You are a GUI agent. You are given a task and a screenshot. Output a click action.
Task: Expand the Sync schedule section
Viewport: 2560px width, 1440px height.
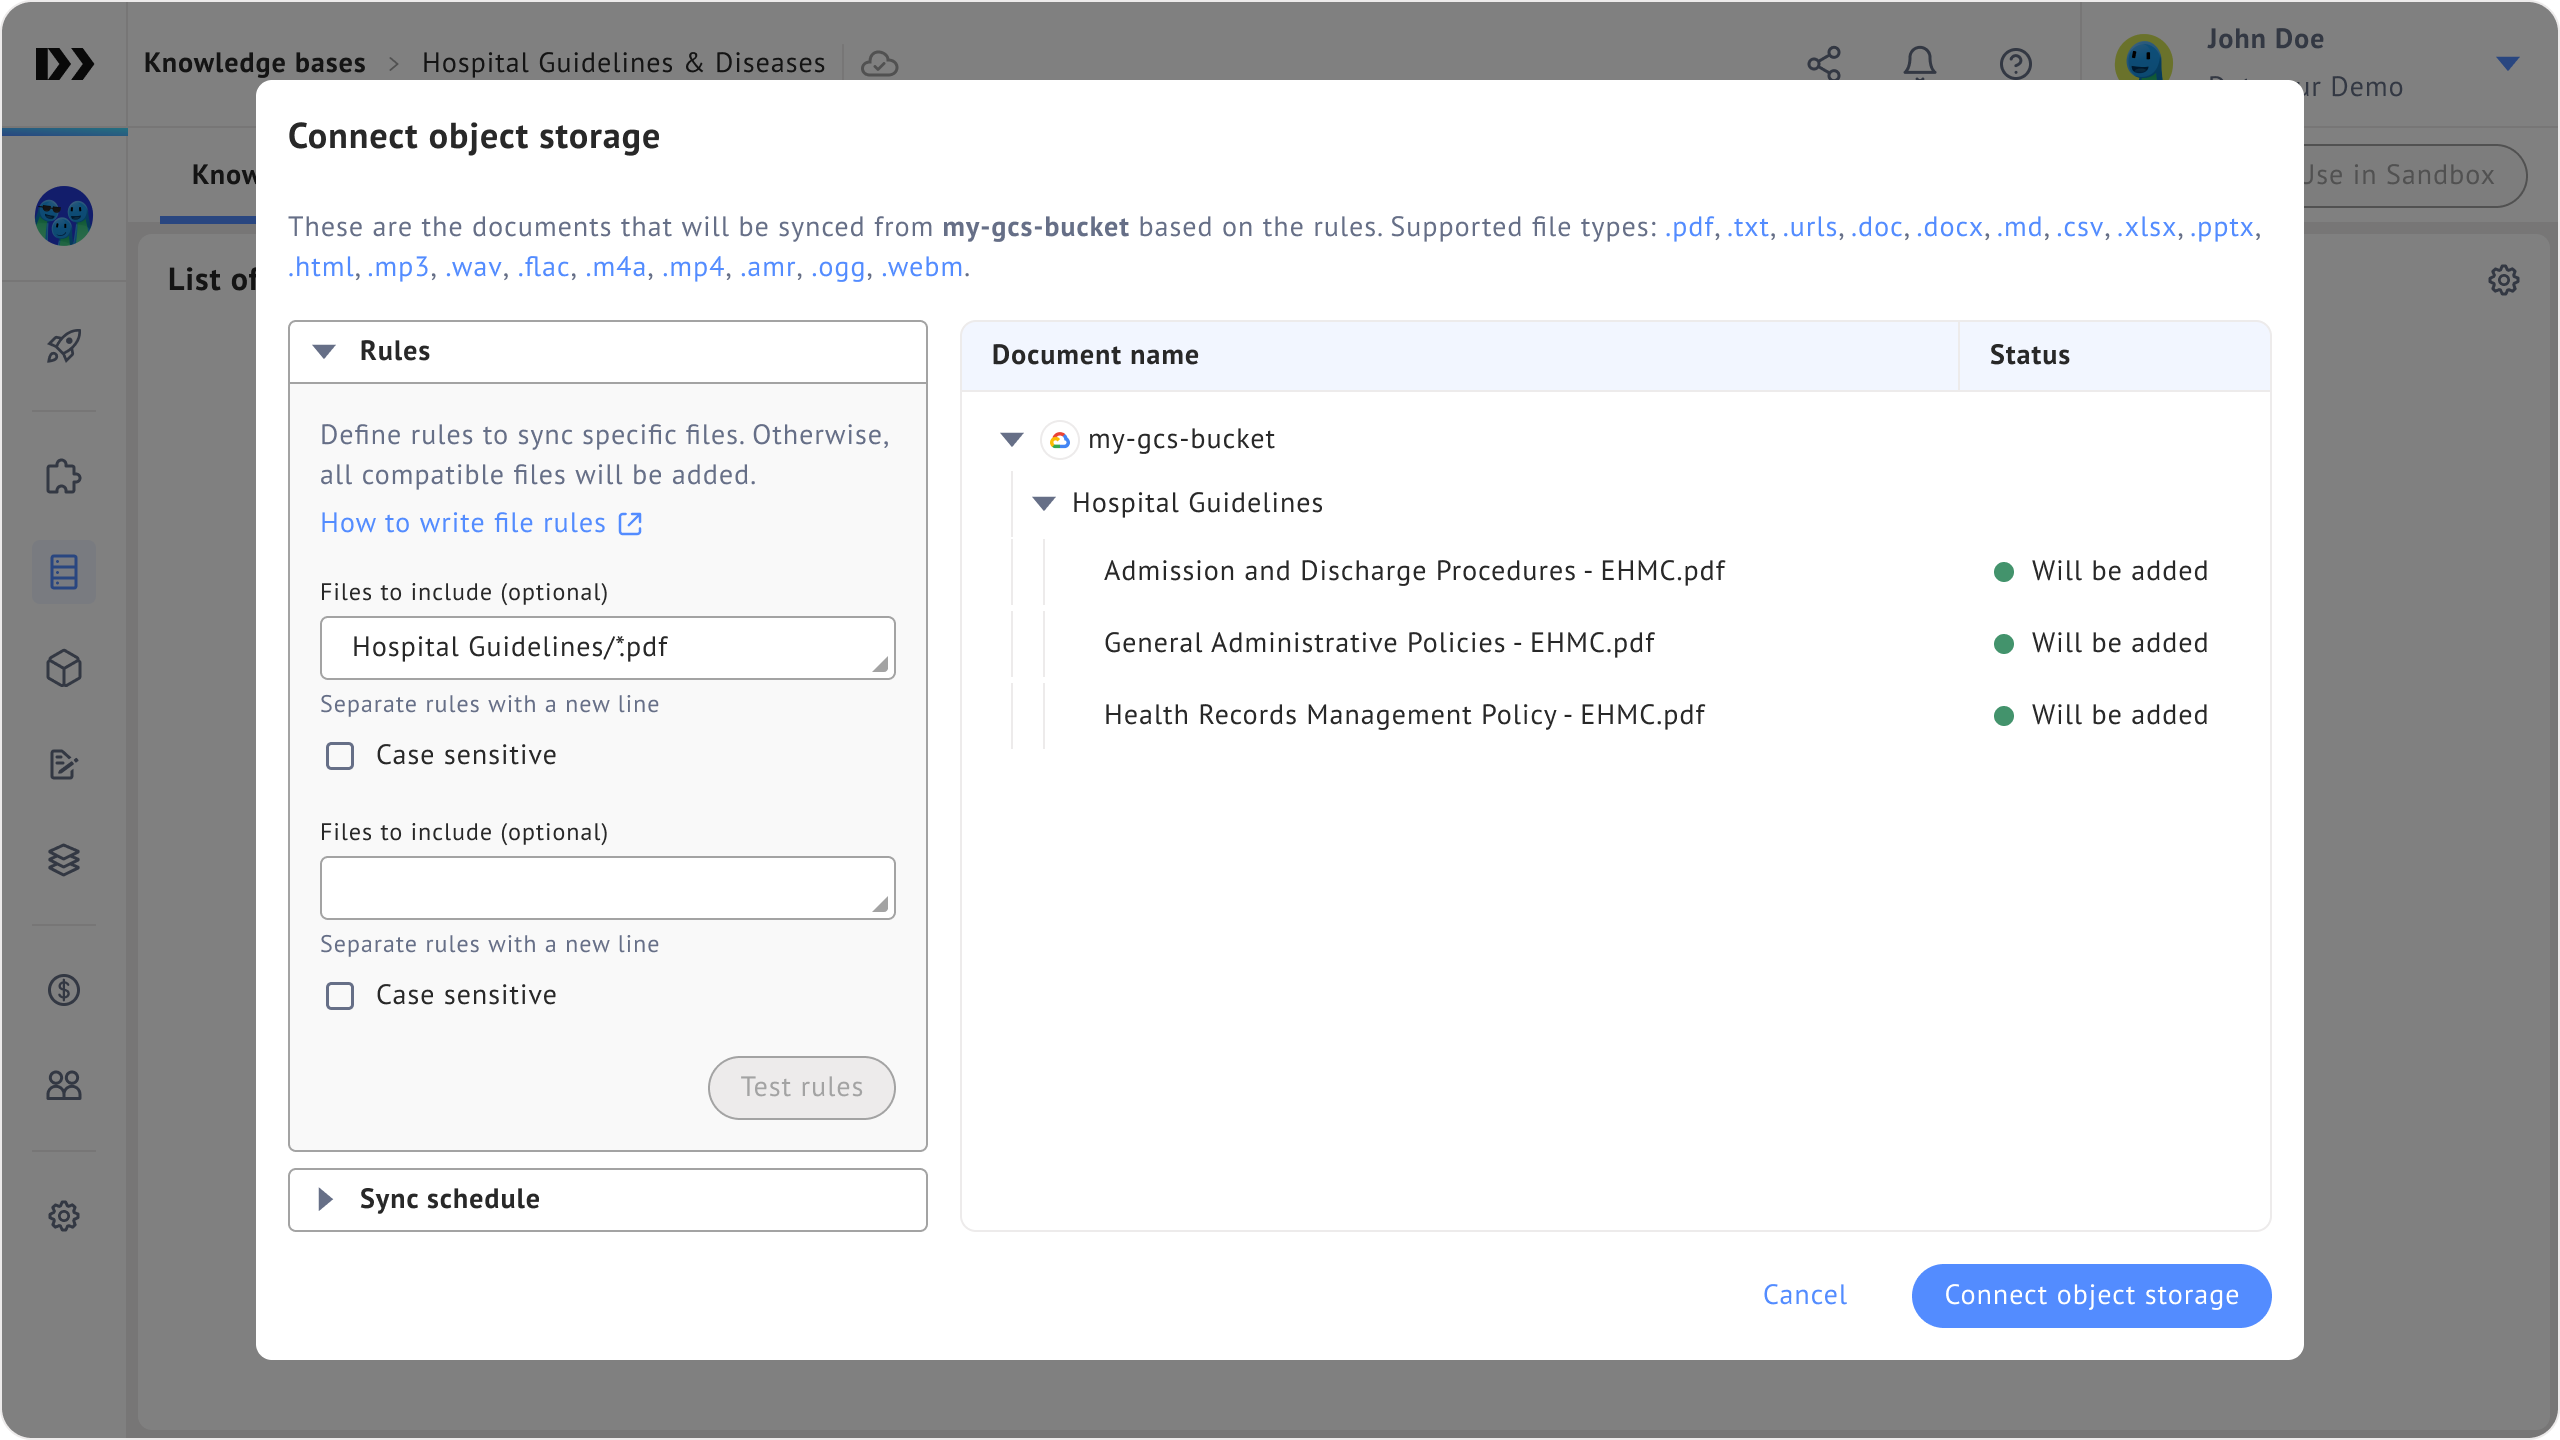tap(324, 1199)
